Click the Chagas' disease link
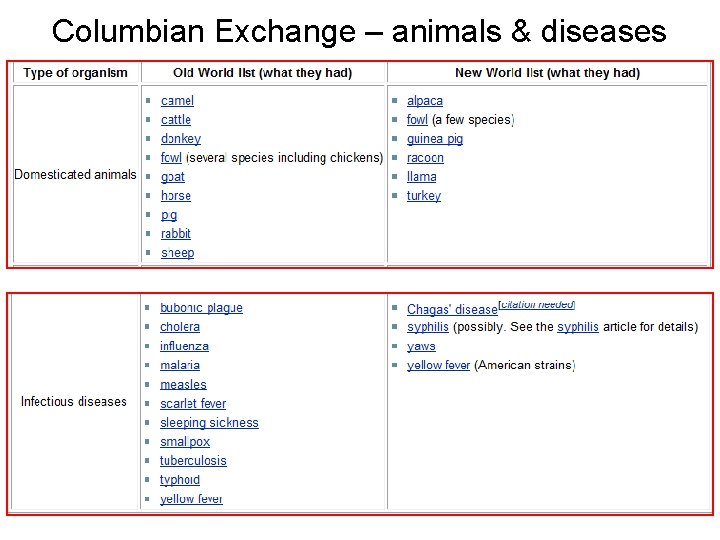 click(452, 309)
